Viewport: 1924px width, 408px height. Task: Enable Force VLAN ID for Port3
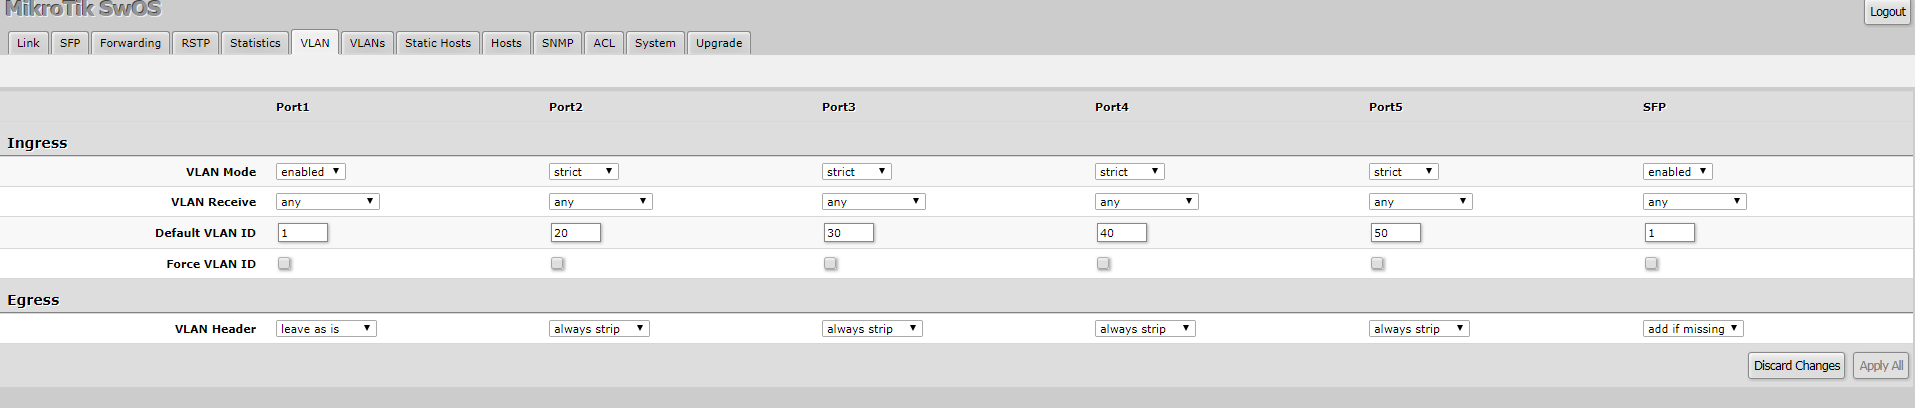pos(831,264)
